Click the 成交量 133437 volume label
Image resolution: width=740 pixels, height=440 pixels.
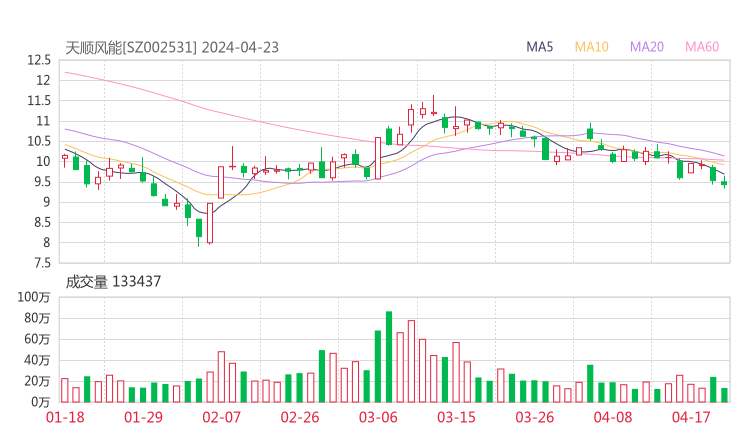coord(113,282)
